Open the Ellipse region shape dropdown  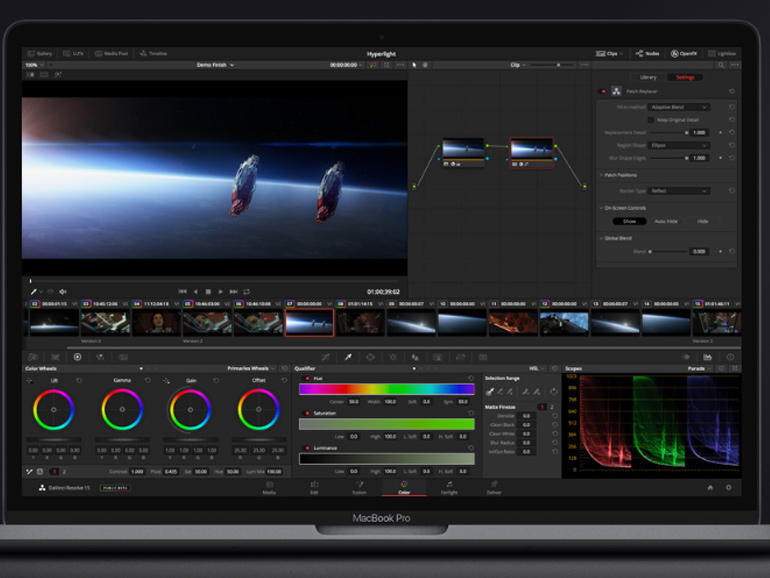[x=679, y=145]
